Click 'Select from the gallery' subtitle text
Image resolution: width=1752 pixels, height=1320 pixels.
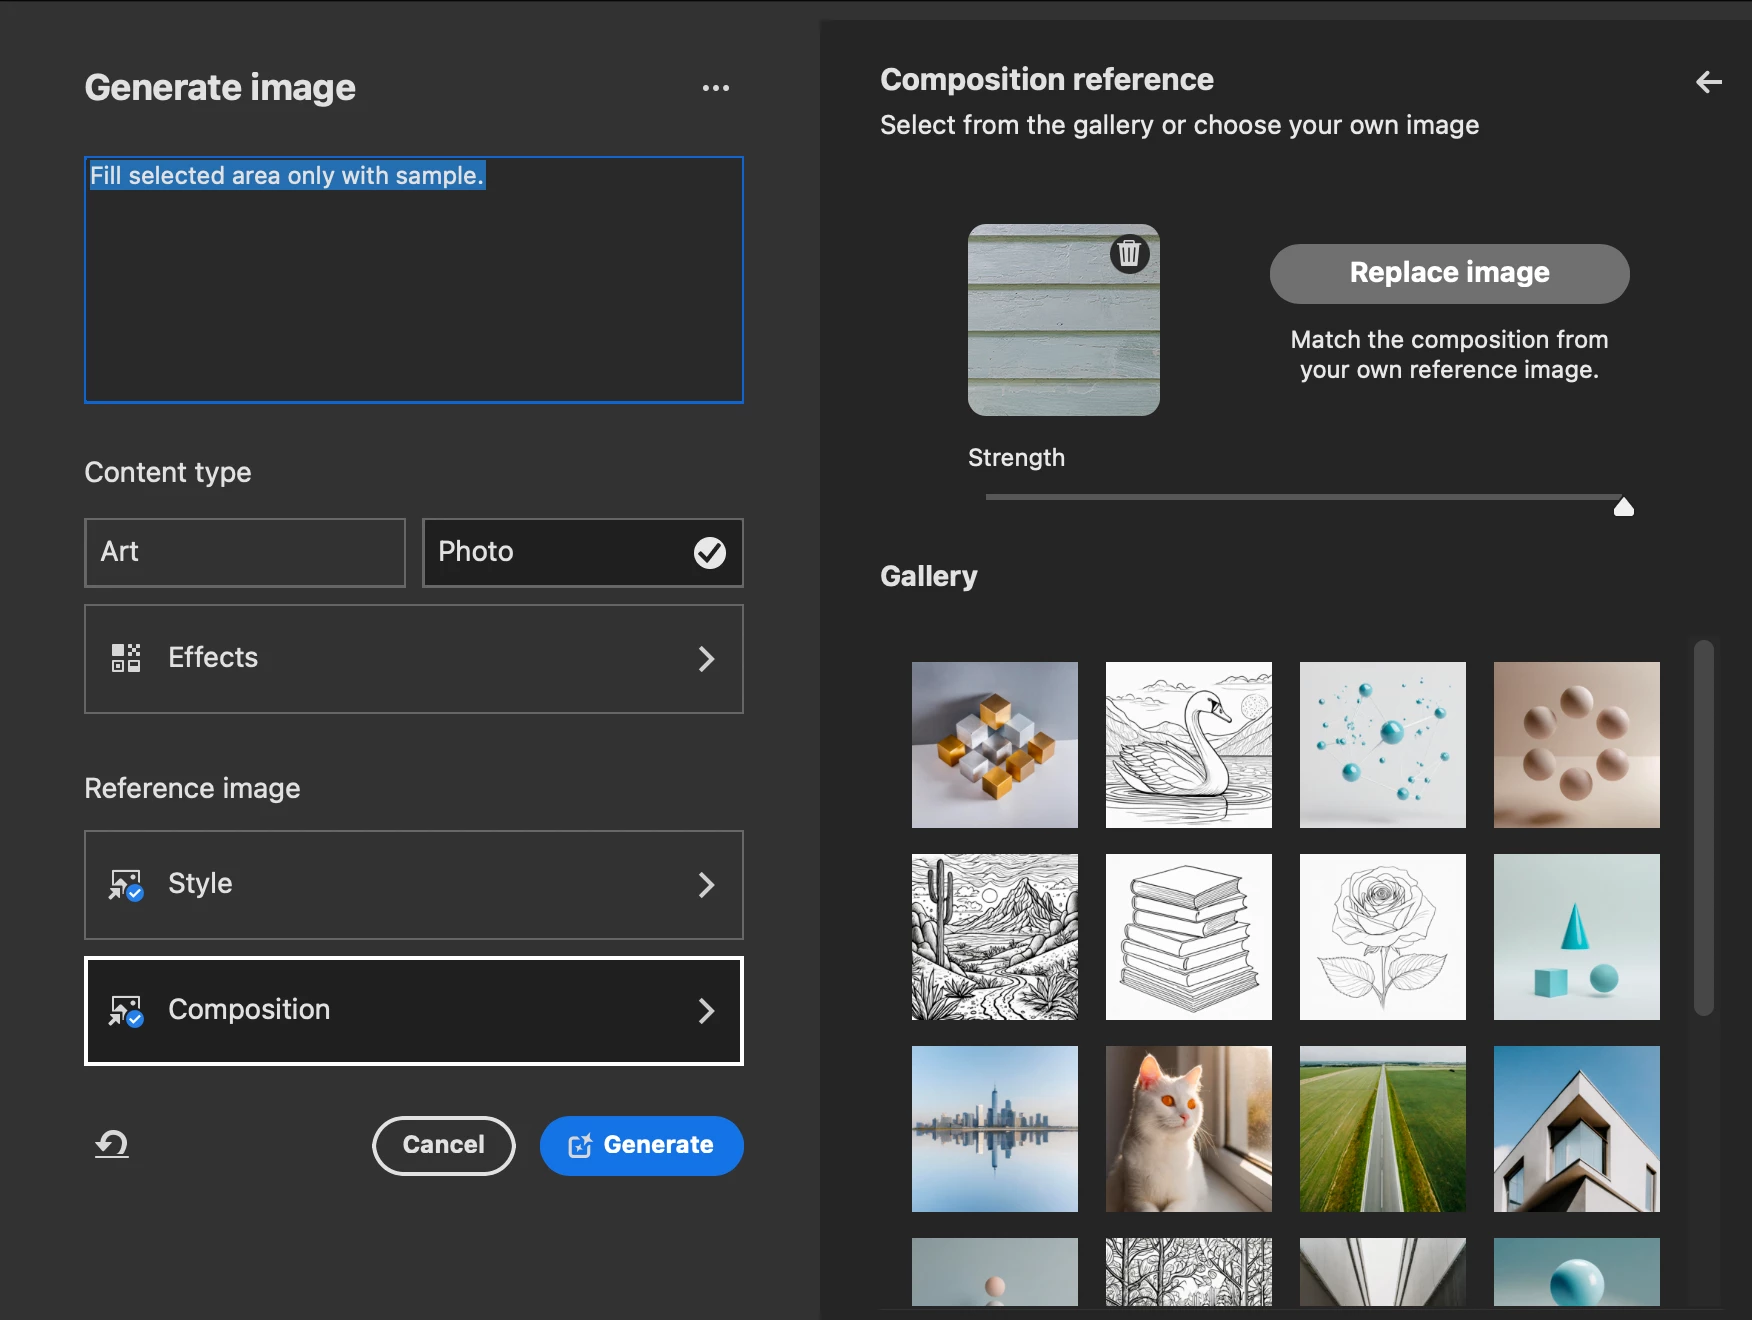coord(1180,126)
